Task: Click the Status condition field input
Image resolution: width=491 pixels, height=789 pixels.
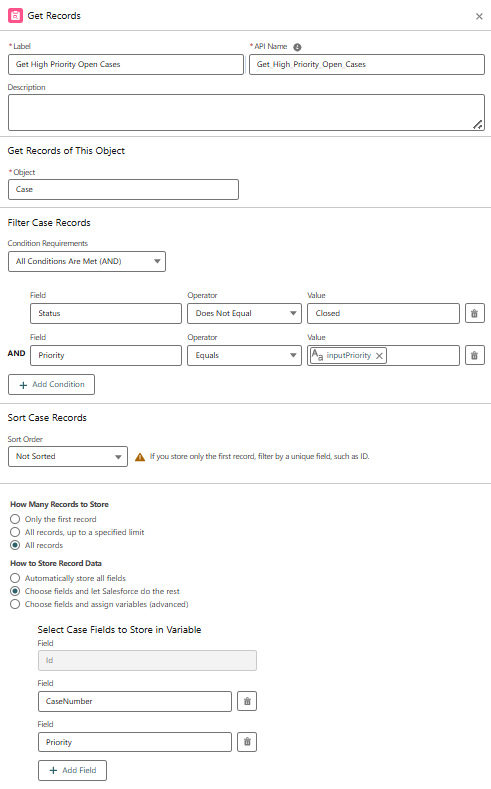Action: click(106, 313)
